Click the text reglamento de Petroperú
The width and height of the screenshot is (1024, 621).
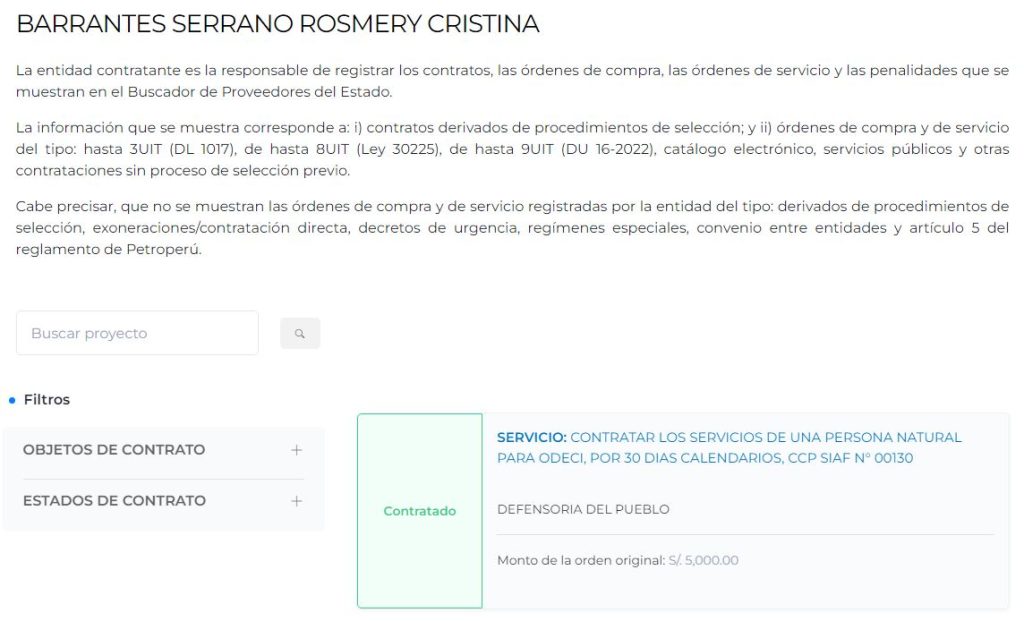(x=108, y=250)
